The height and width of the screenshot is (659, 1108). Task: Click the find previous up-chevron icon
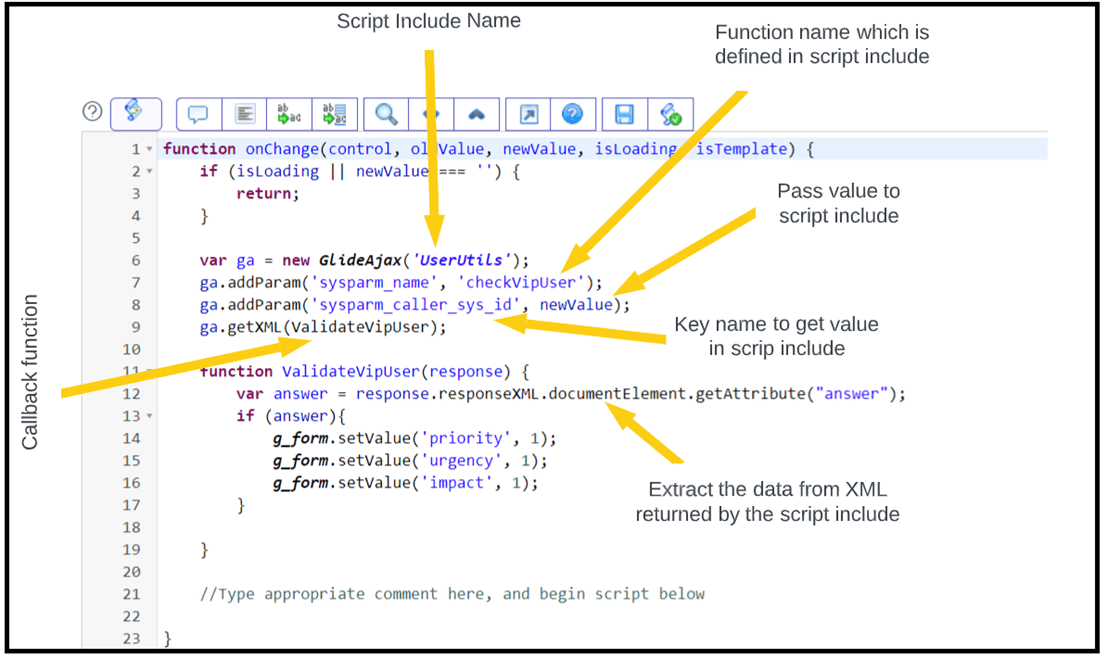pos(477,114)
